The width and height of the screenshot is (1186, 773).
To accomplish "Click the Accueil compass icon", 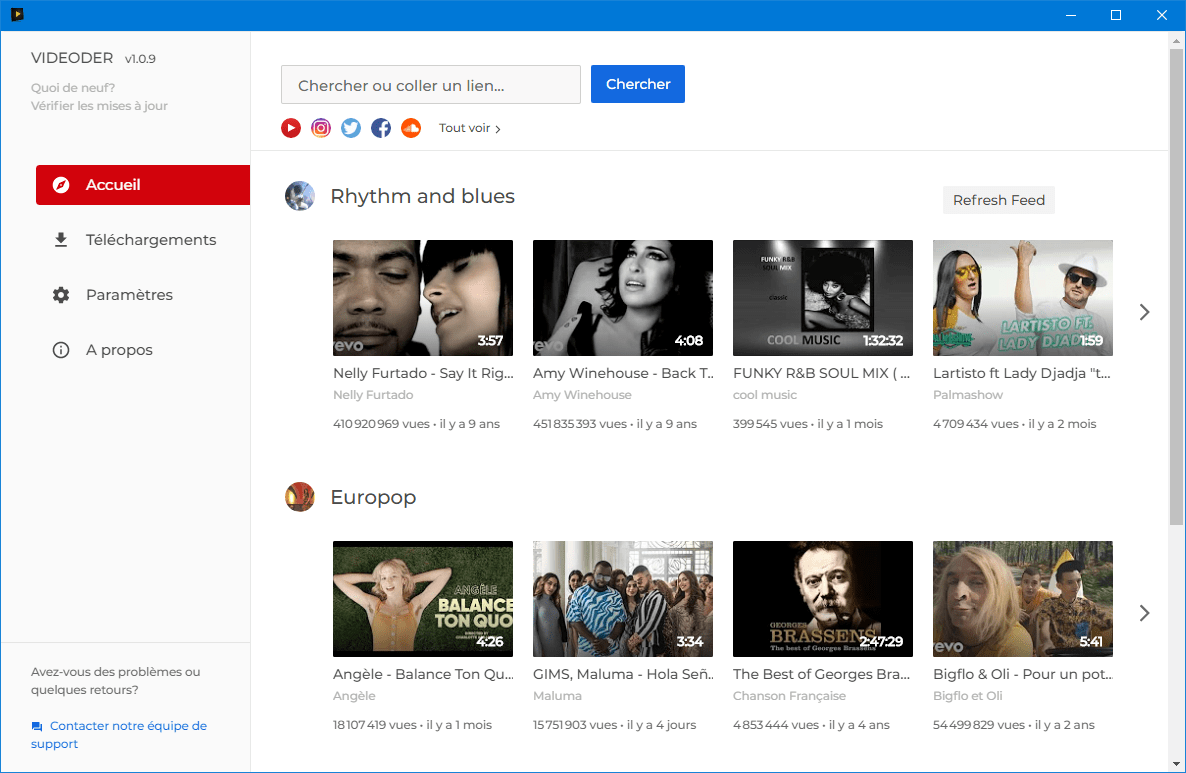I will [61, 185].
